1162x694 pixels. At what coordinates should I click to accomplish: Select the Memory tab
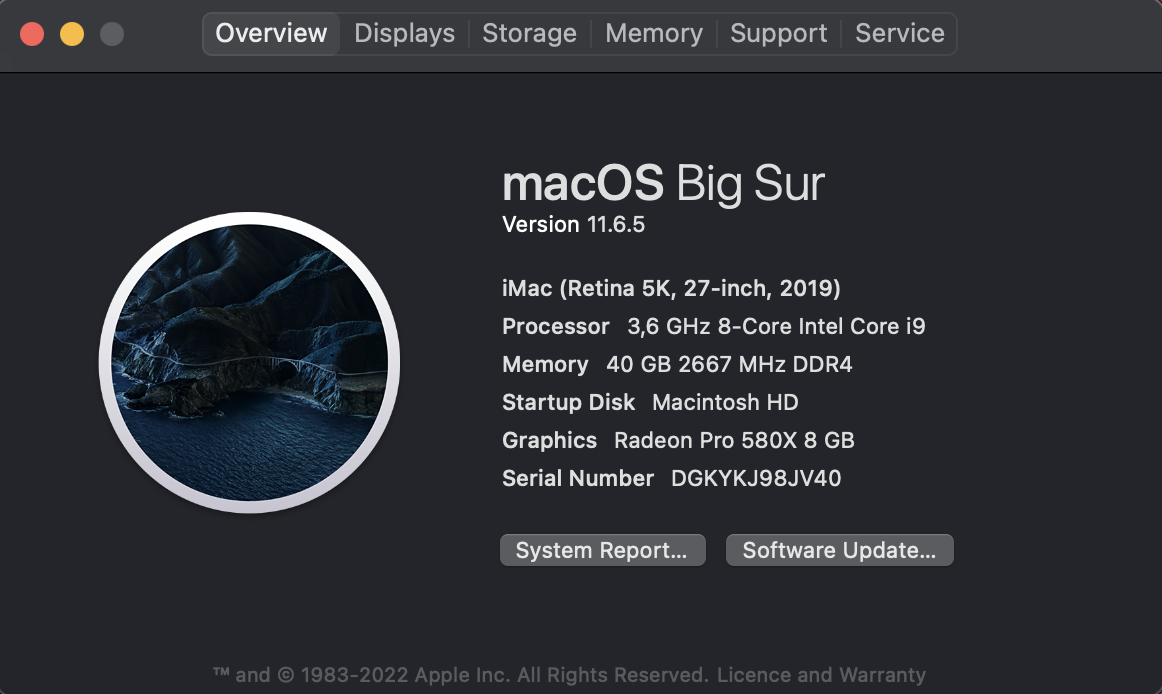tap(654, 33)
